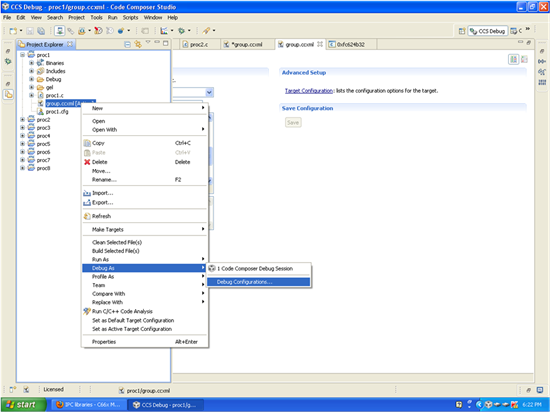
Task: Expand the Binaries node
Action: (32, 63)
